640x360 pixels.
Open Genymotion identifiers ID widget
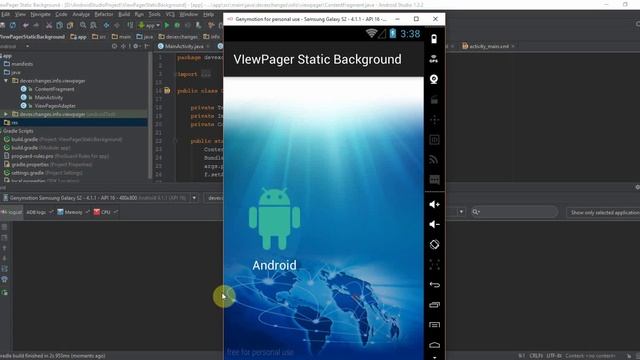click(434, 140)
